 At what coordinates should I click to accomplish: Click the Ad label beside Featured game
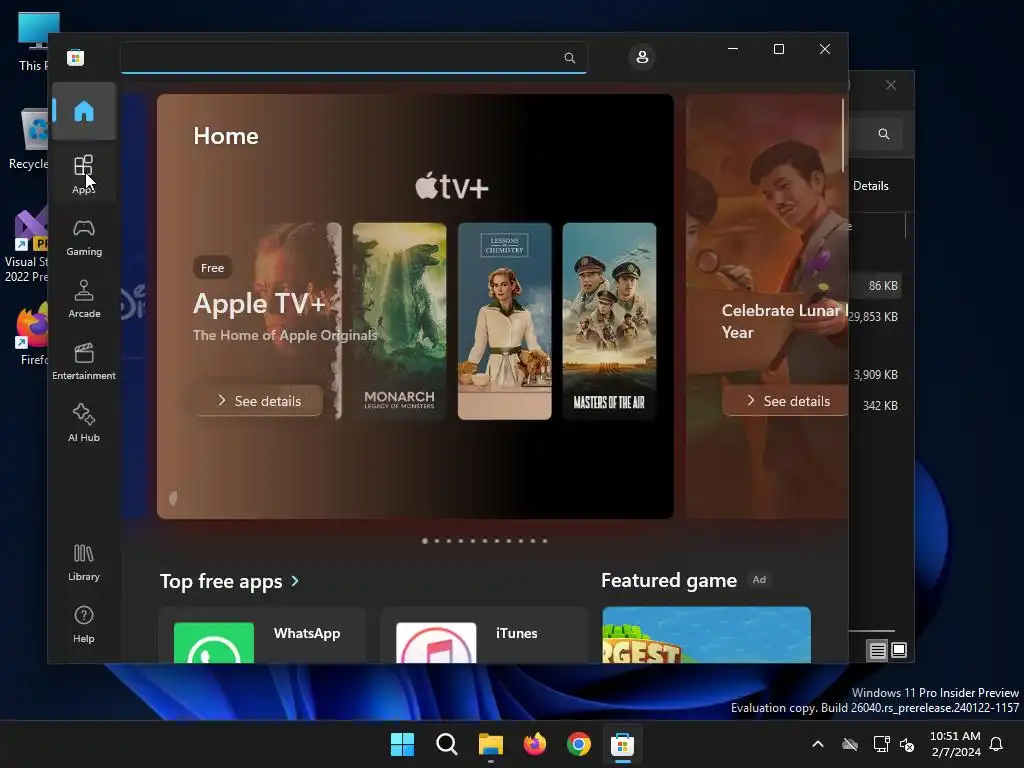759,579
